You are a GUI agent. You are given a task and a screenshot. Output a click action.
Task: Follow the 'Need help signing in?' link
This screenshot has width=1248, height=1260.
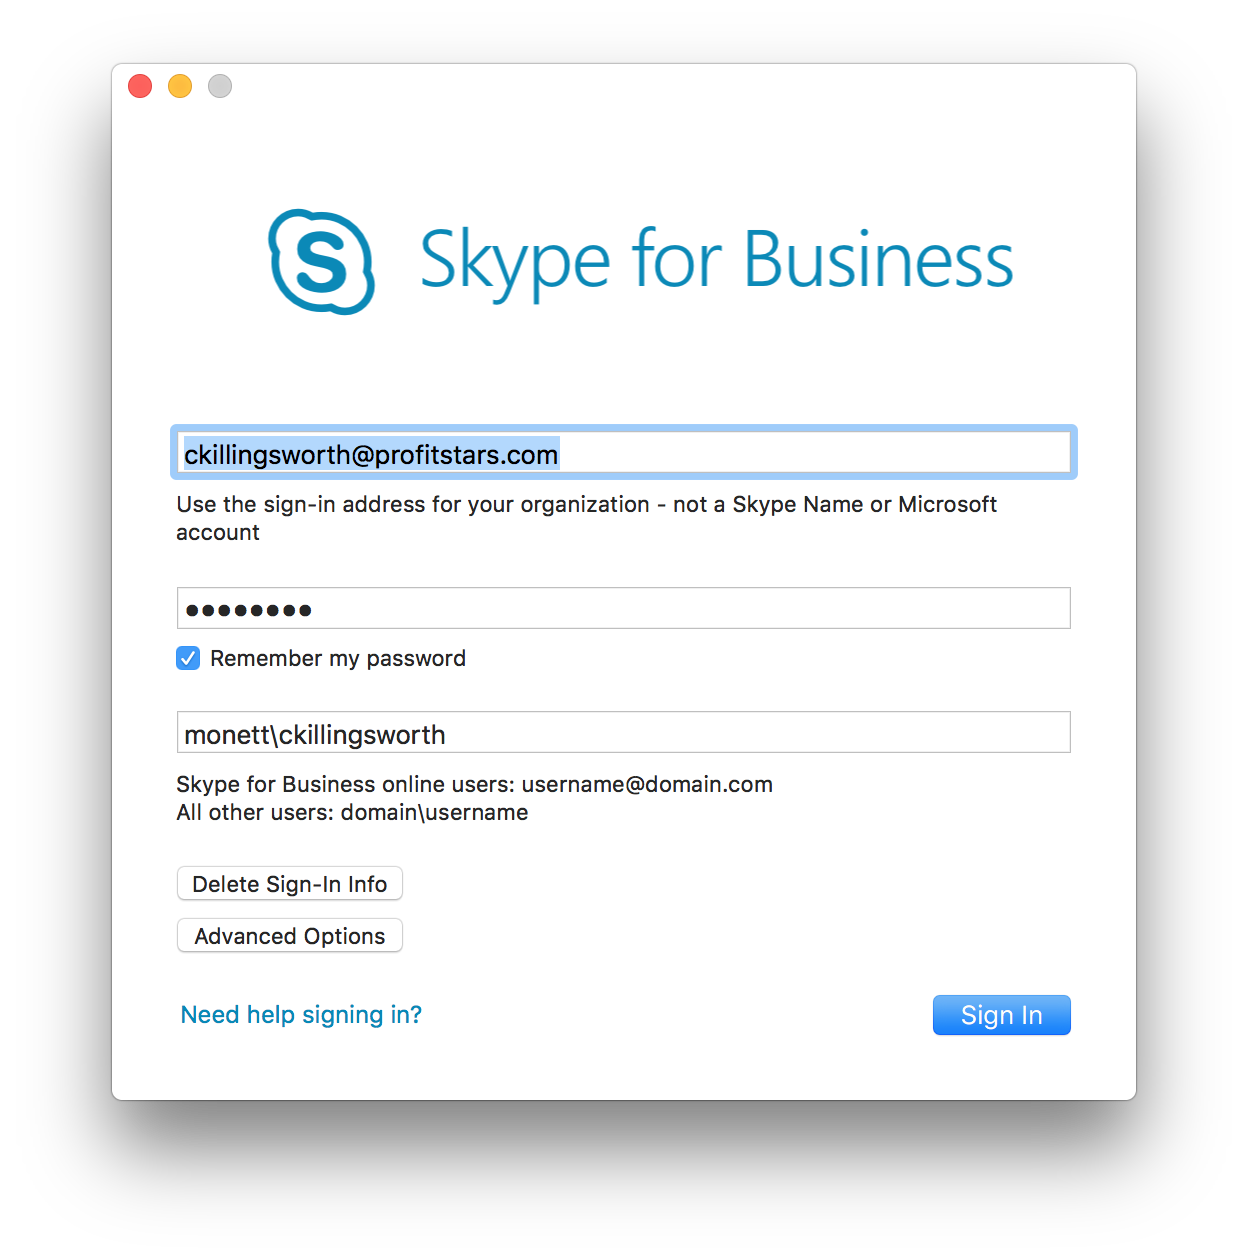coord(301,1015)
